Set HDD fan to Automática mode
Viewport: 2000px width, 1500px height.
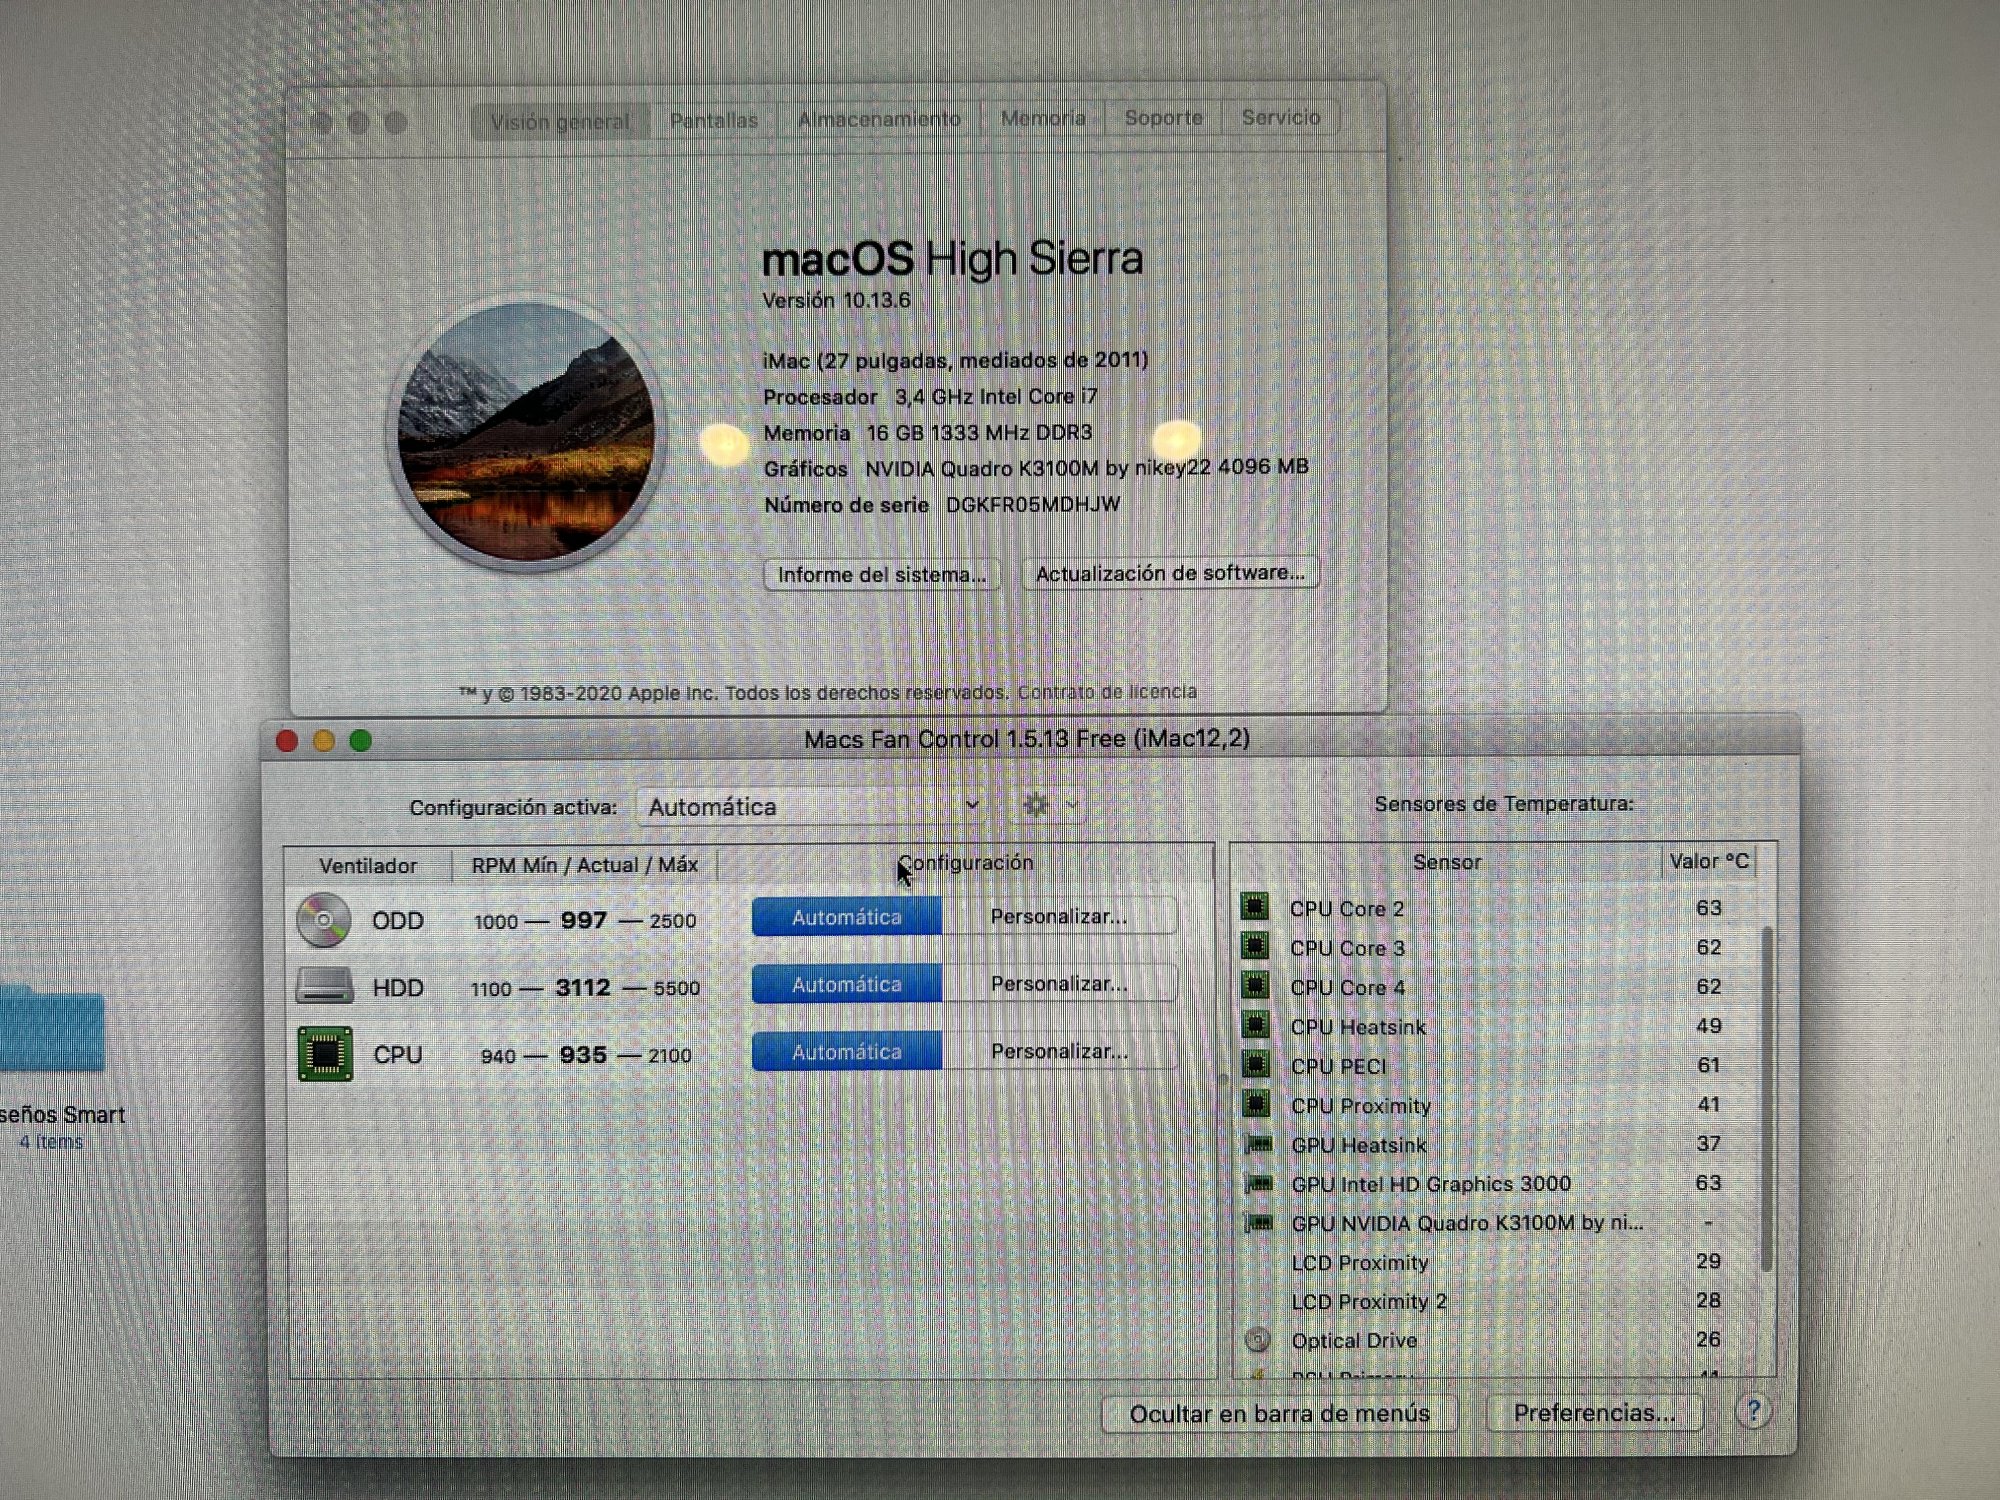(846, 985)
